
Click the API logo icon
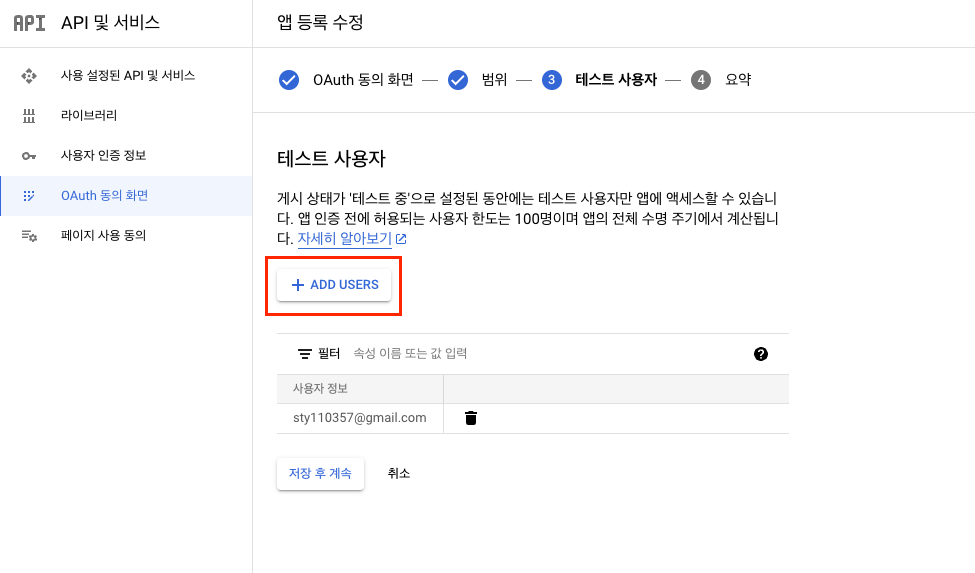(x=29, y=23)
